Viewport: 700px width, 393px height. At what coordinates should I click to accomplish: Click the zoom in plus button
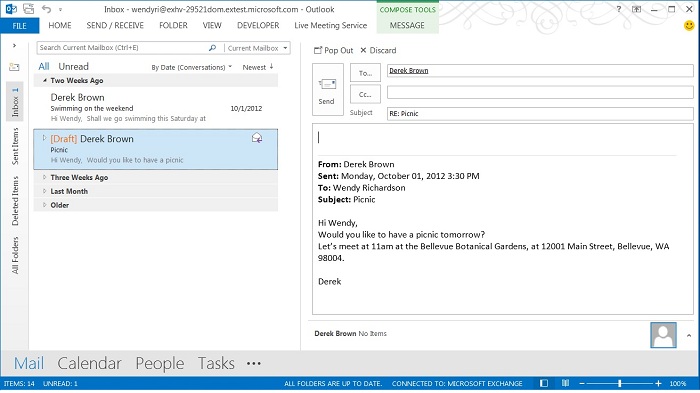tap(658, 384)
